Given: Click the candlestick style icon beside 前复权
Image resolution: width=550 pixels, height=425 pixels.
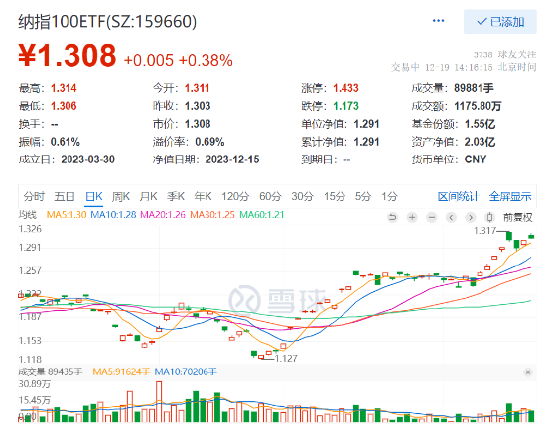Looking at the screenshot, I should [489, 217].
